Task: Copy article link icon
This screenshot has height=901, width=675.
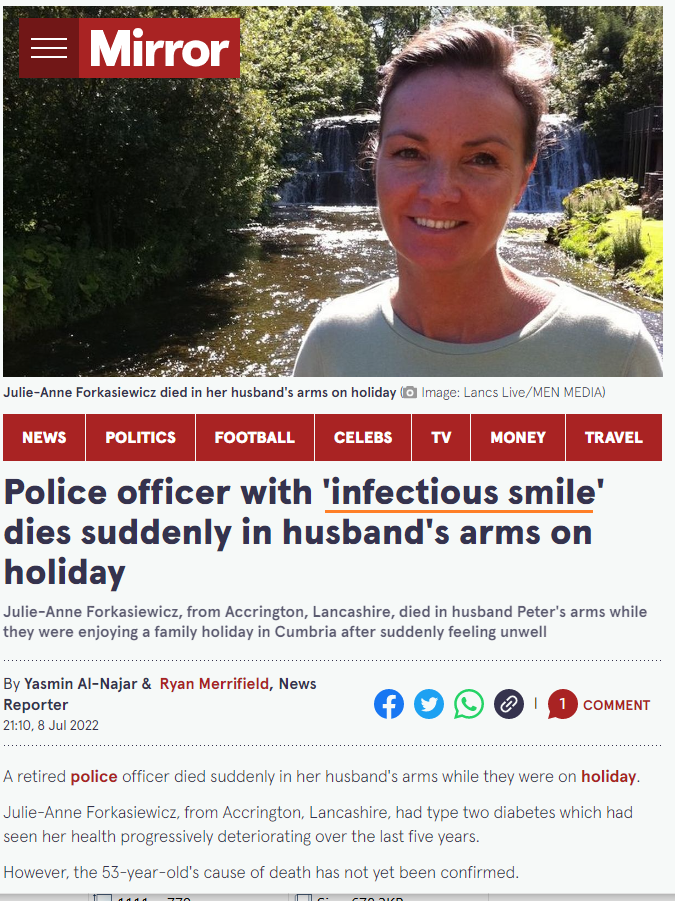Action: click(x=509, y=704)
